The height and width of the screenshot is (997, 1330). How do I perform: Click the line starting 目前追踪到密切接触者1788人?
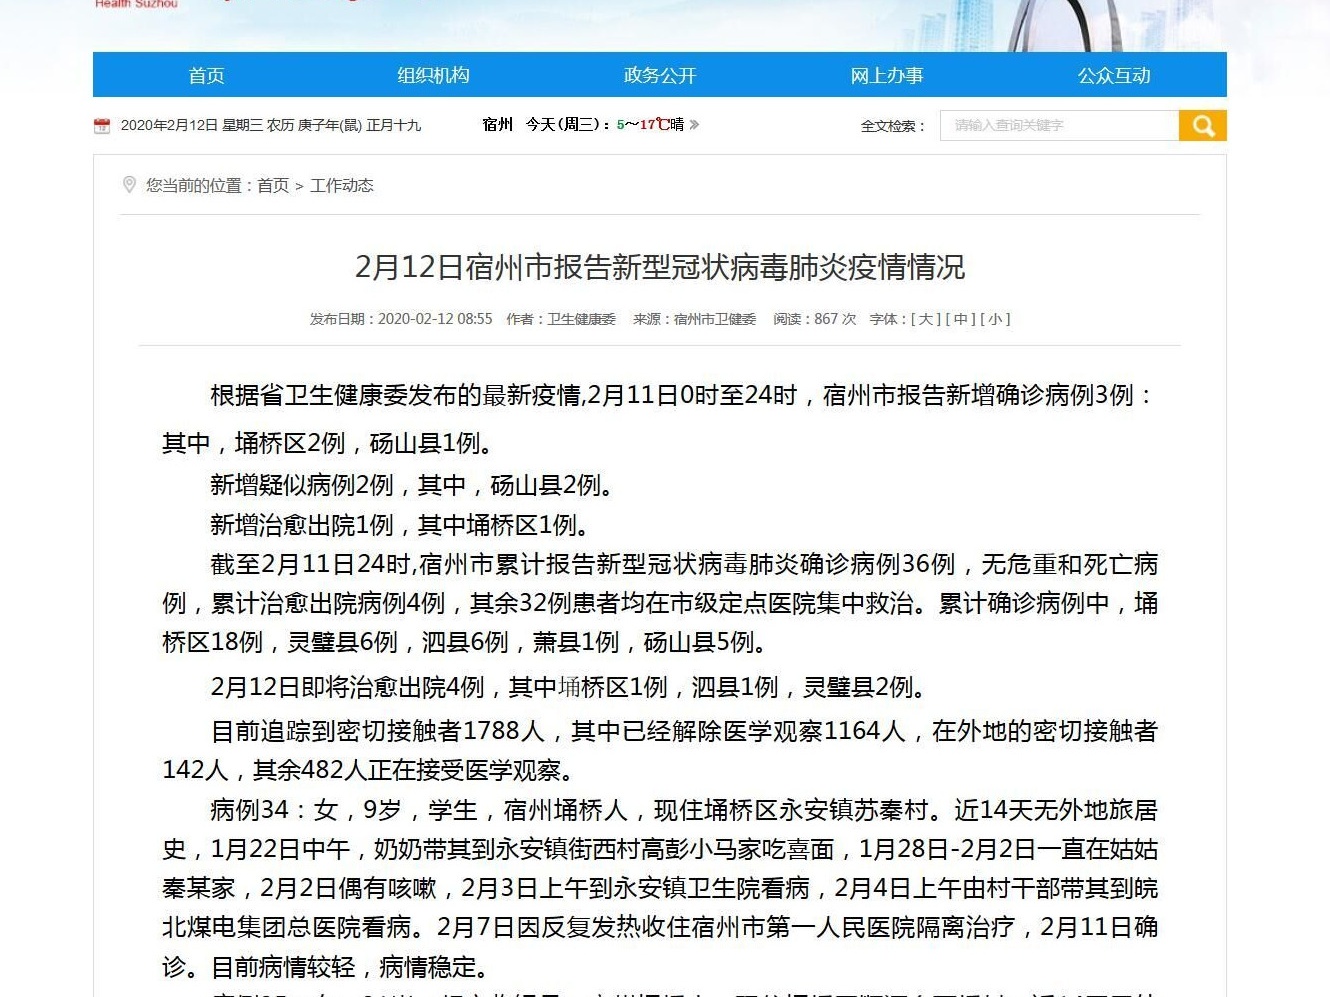tap(684, 731)
